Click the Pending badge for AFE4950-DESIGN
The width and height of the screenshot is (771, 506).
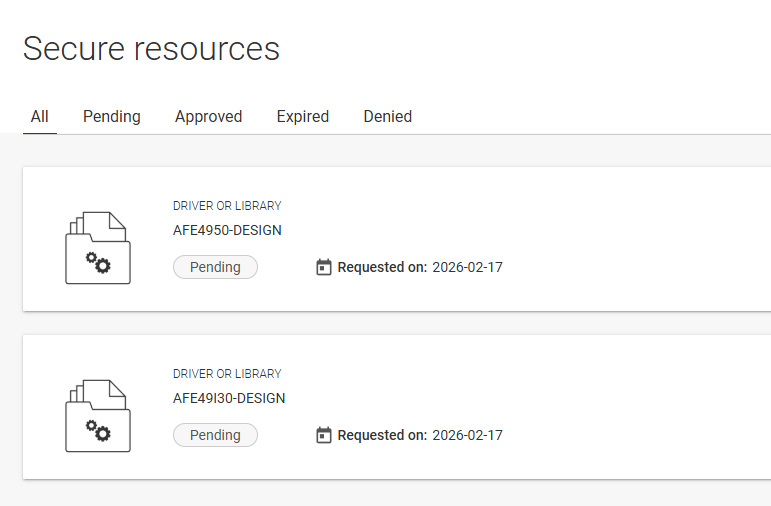coord(215,267)
